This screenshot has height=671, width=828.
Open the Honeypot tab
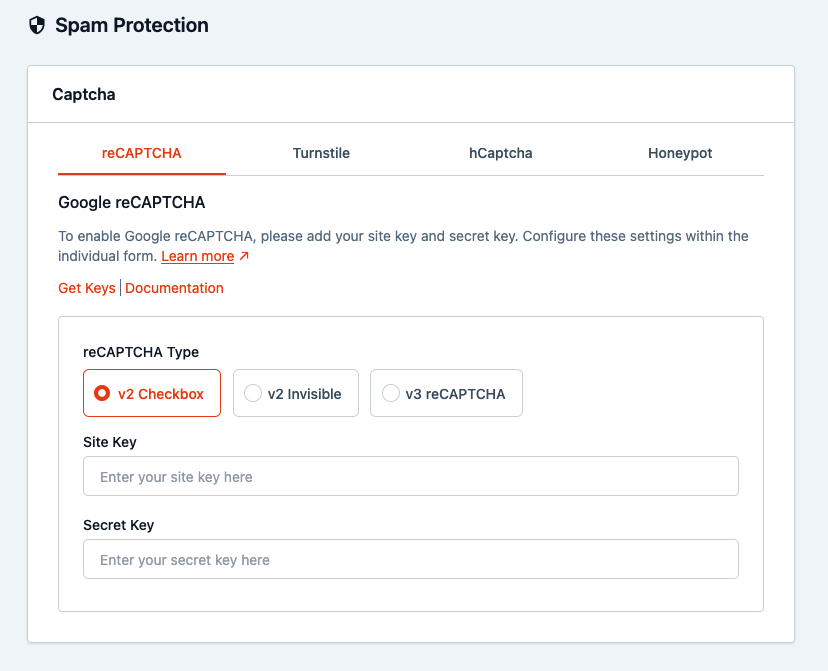[680, 153]
